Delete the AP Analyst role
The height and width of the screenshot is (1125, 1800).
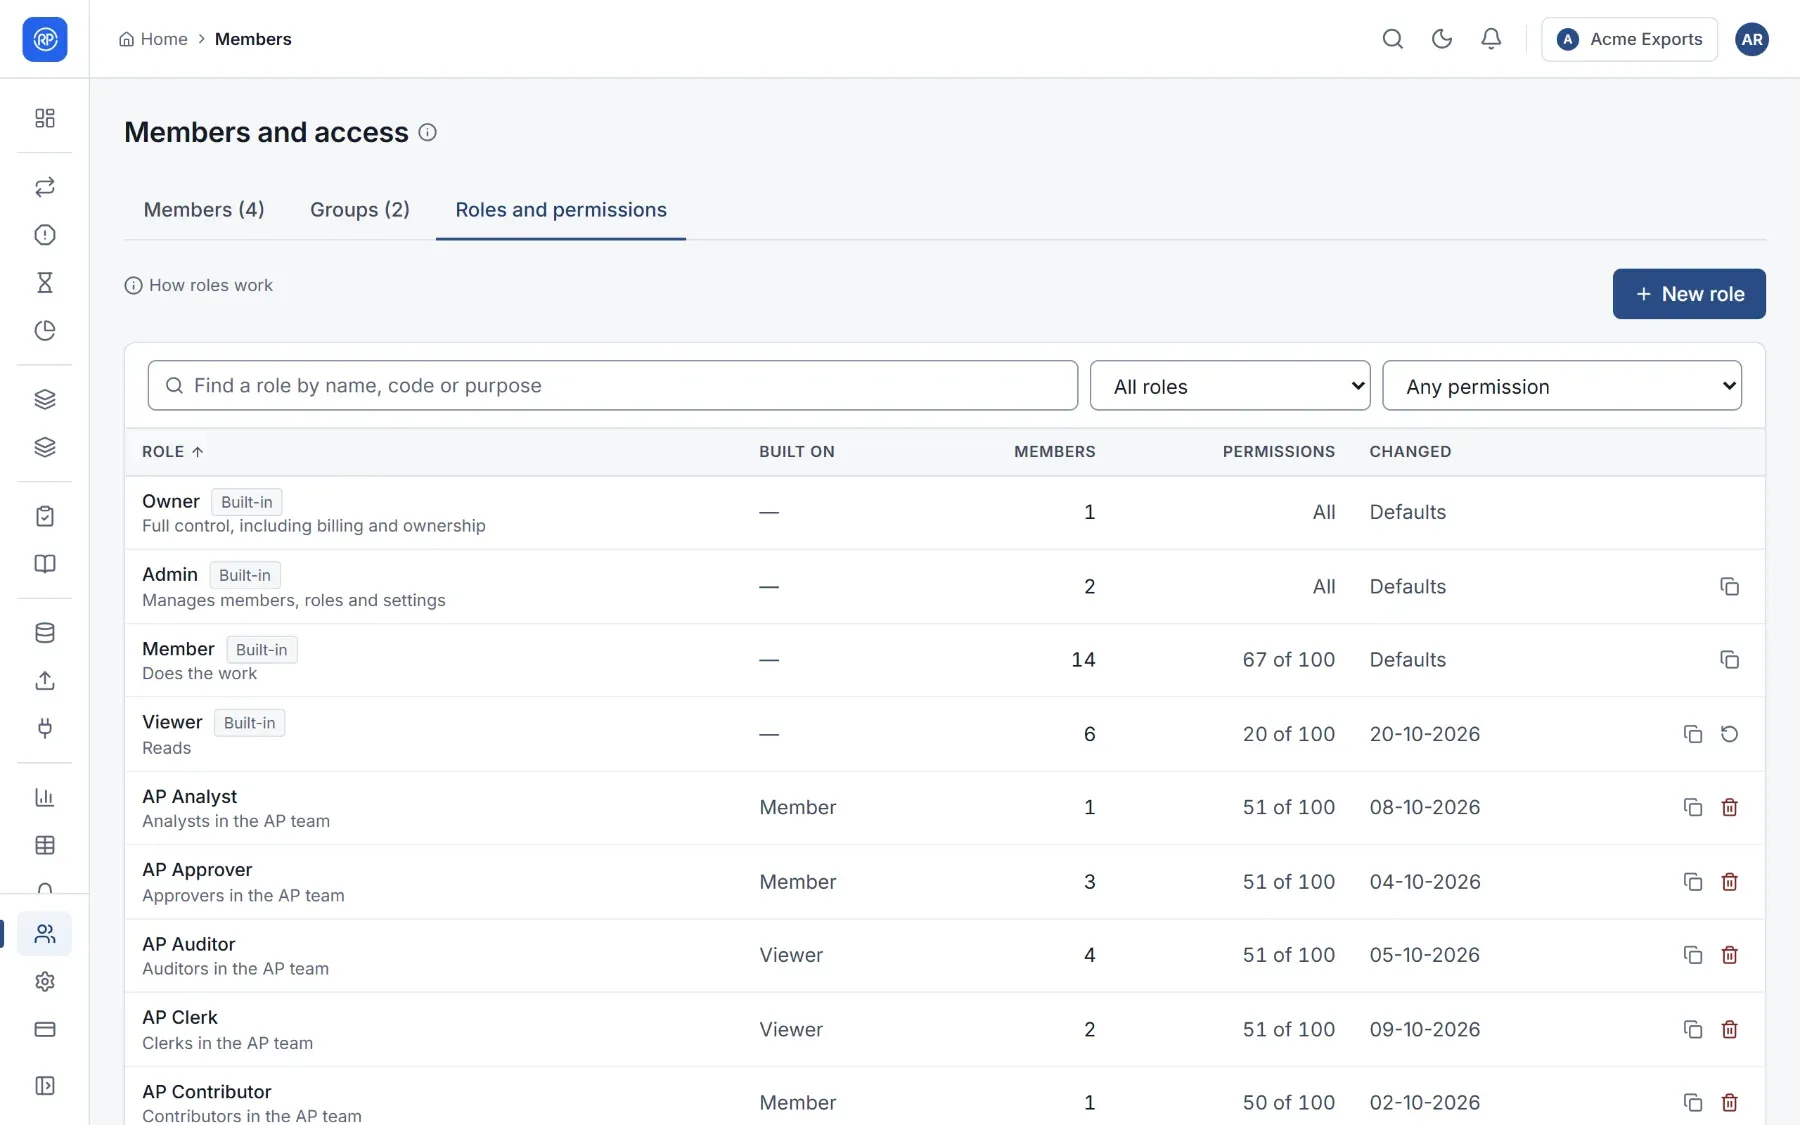(x=1729, y=807)
